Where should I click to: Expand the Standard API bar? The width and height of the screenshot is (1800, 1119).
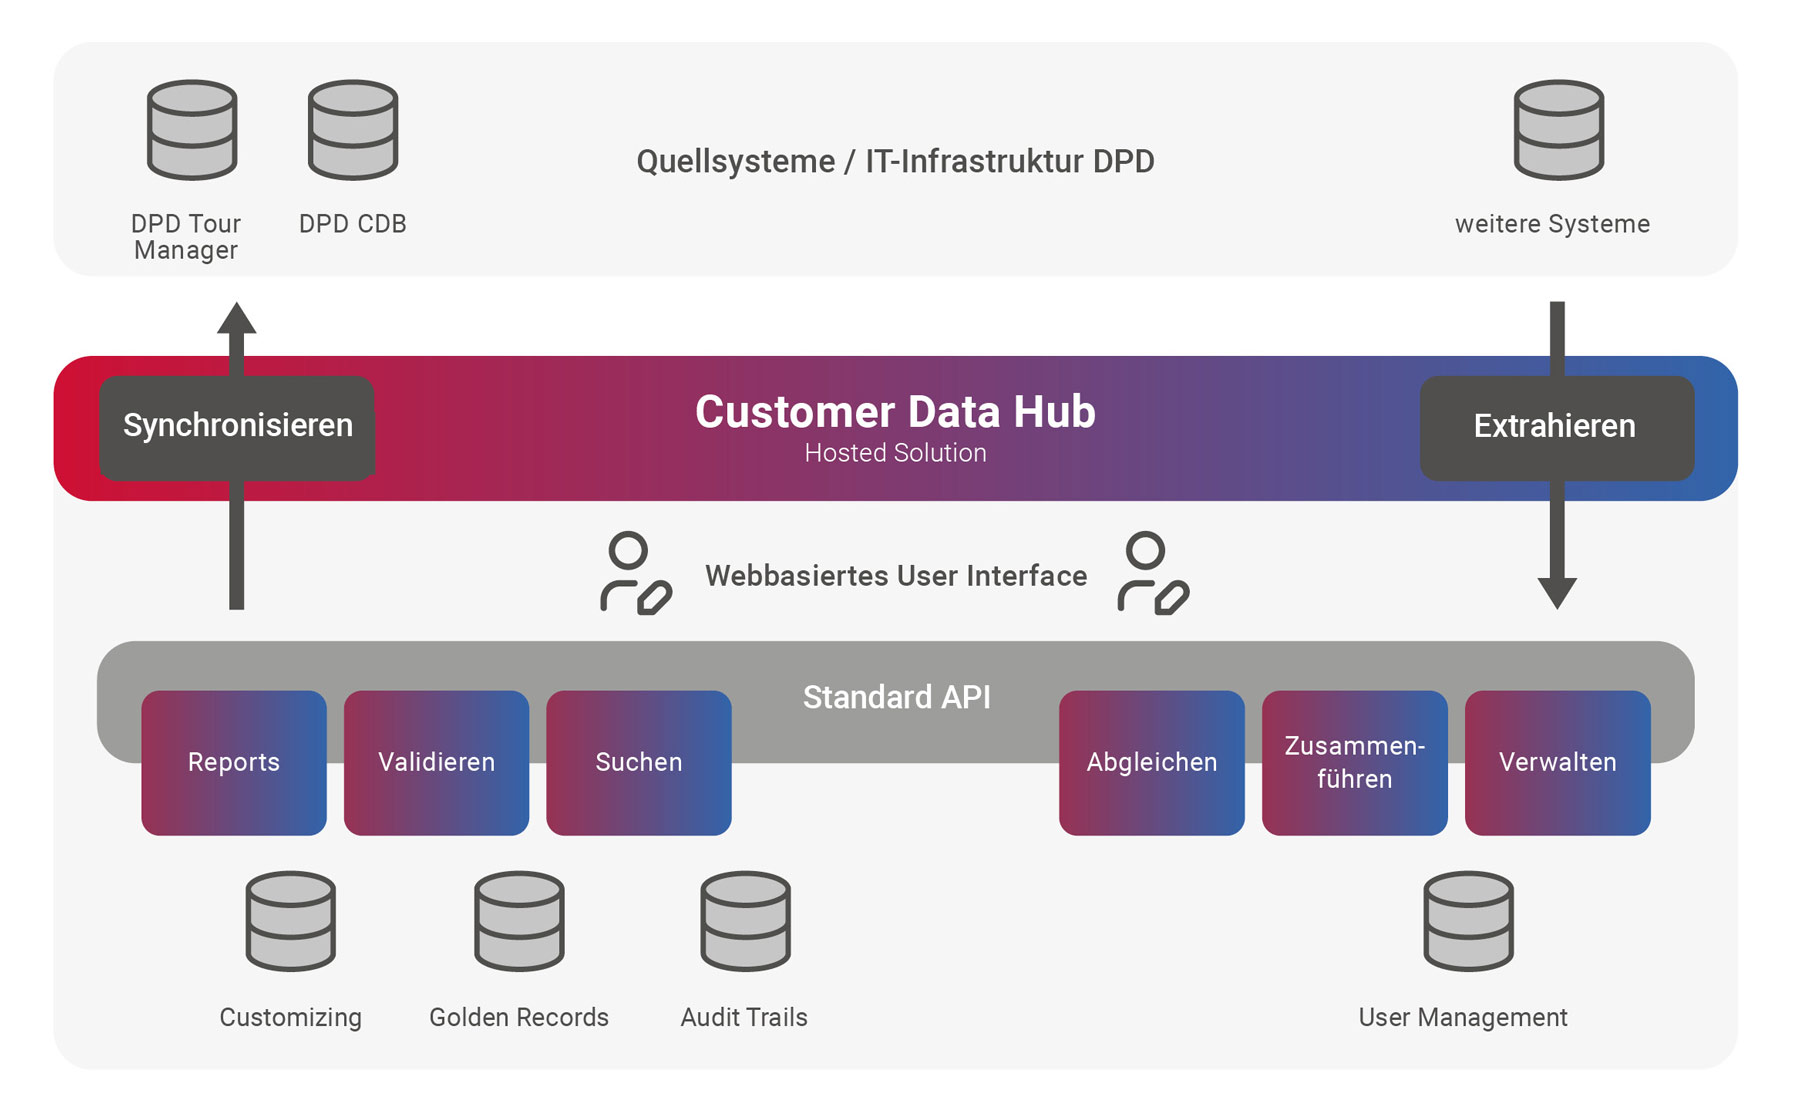tap(895, 698)
